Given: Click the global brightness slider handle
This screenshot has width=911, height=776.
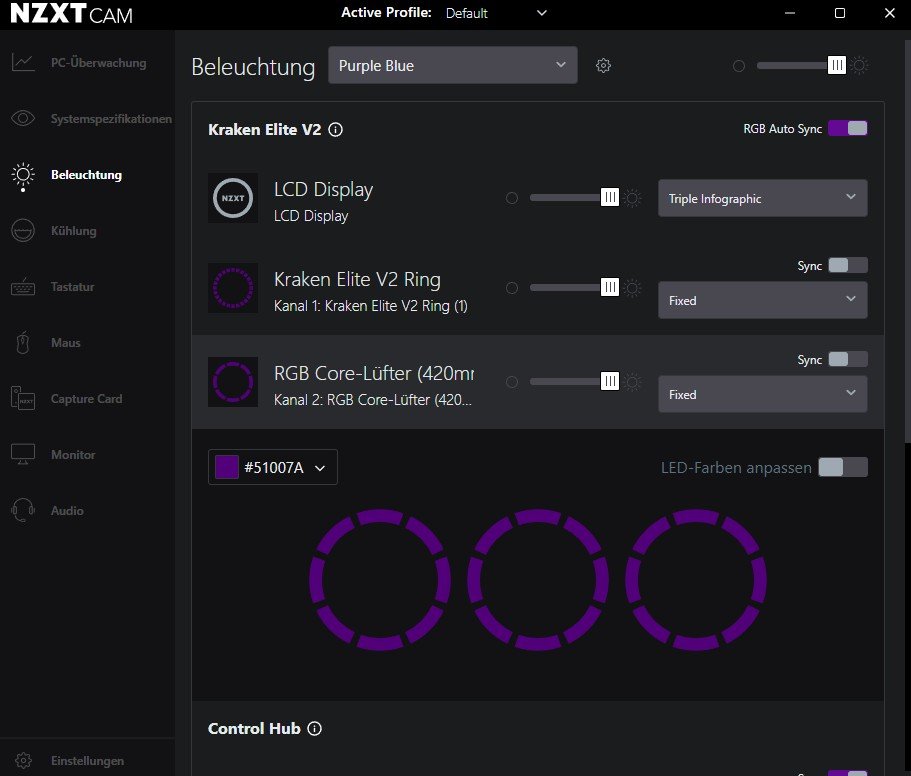Looking at the screenshot, I should pos(837,65).
